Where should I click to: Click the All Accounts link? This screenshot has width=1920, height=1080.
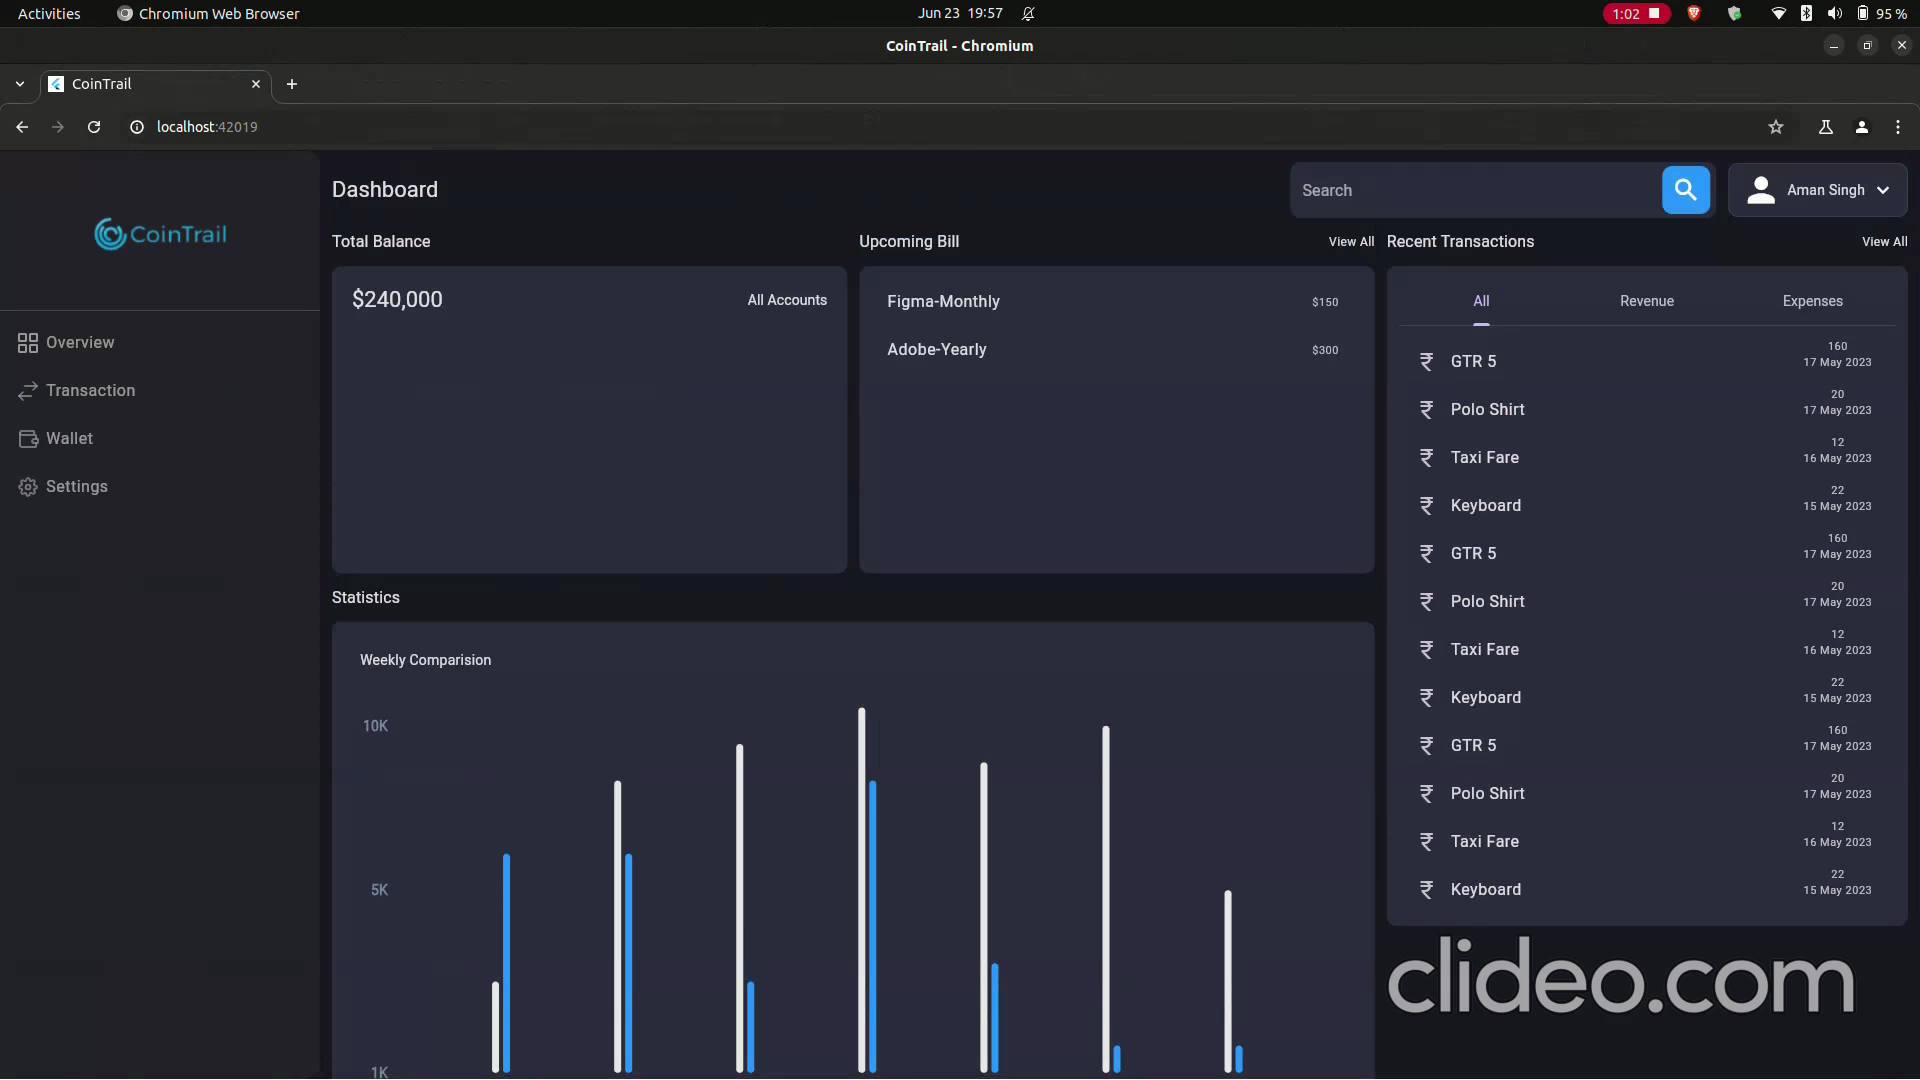coord(787,300)
